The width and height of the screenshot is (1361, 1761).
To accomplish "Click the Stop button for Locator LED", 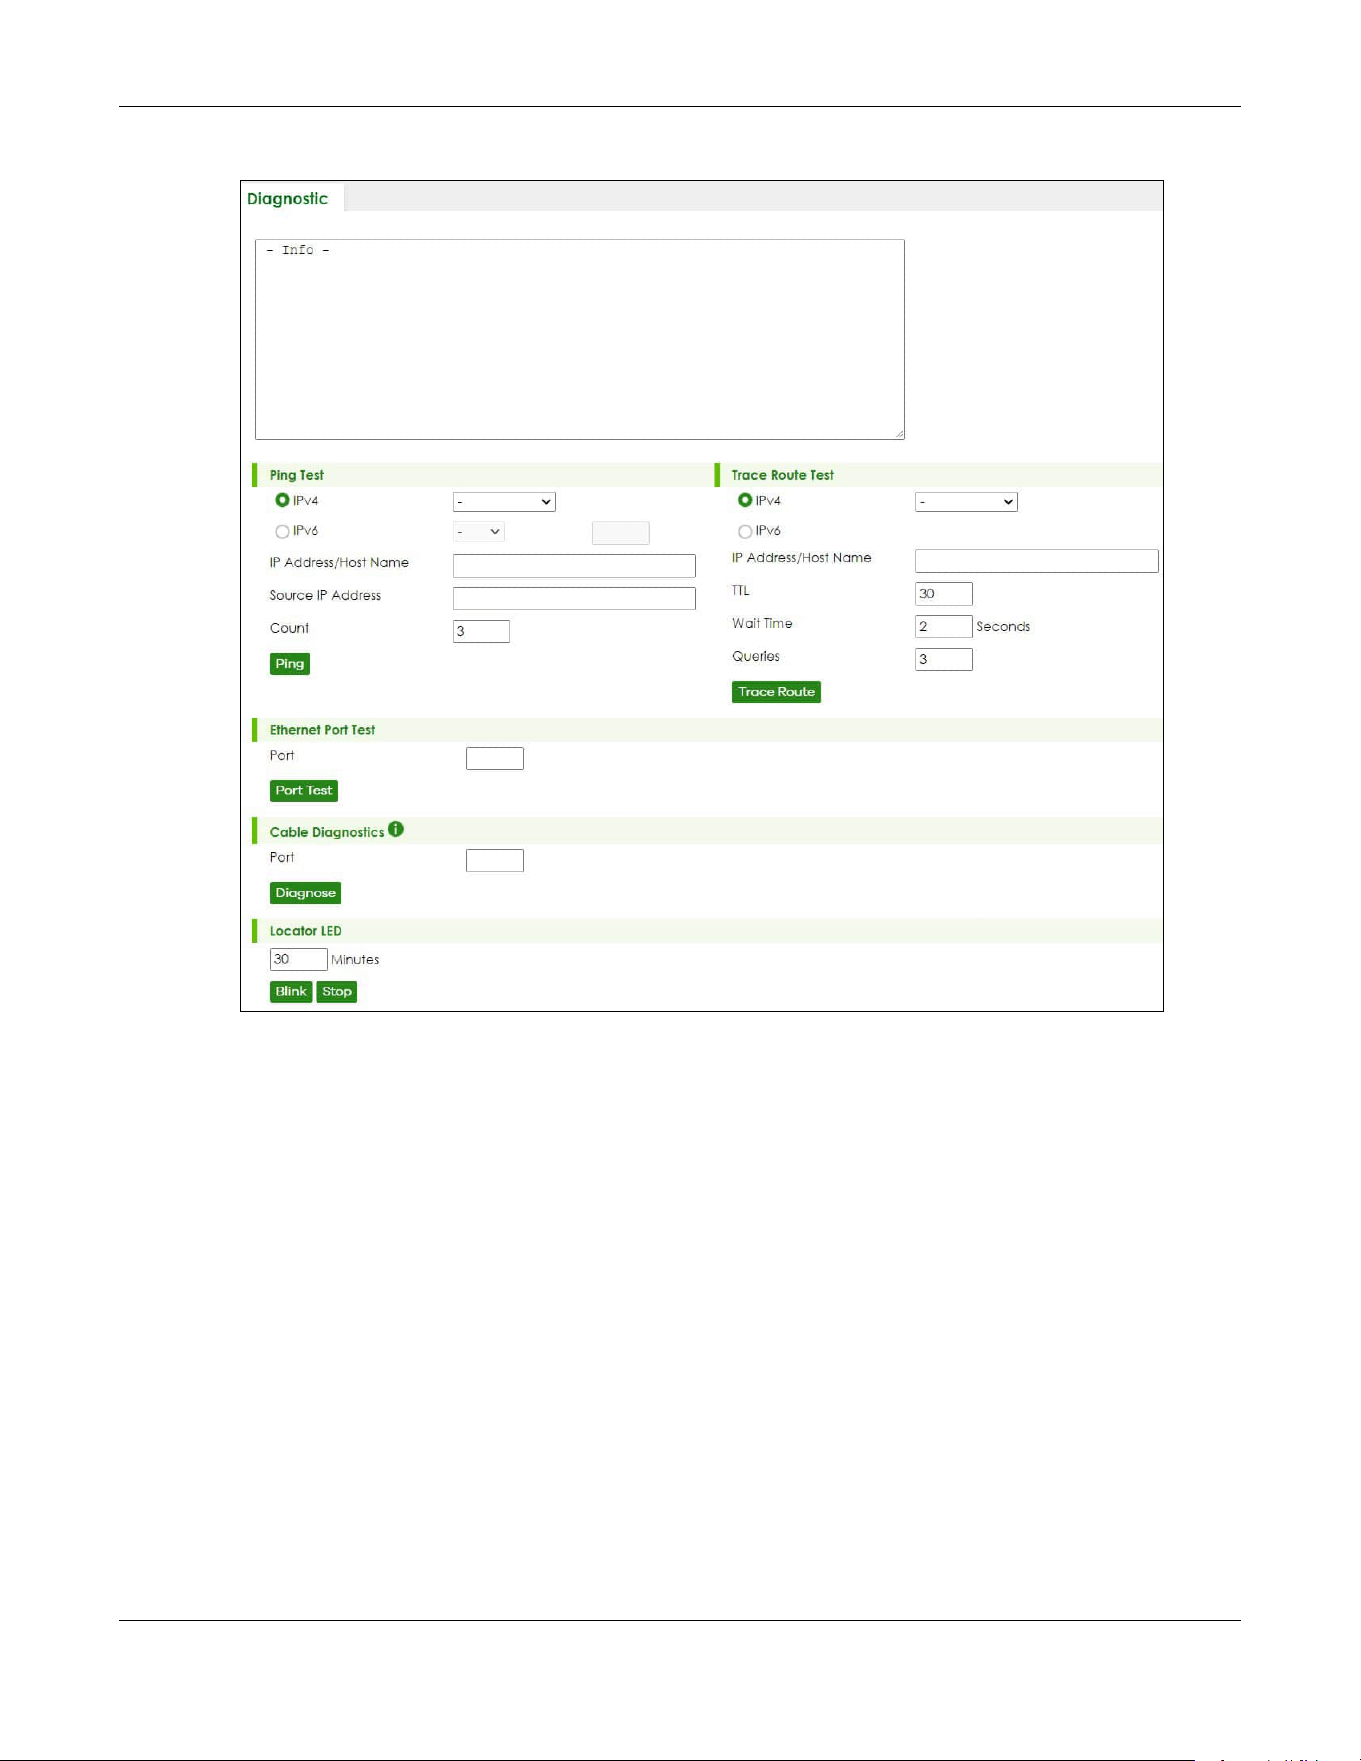I will click(x=337, y=992).
